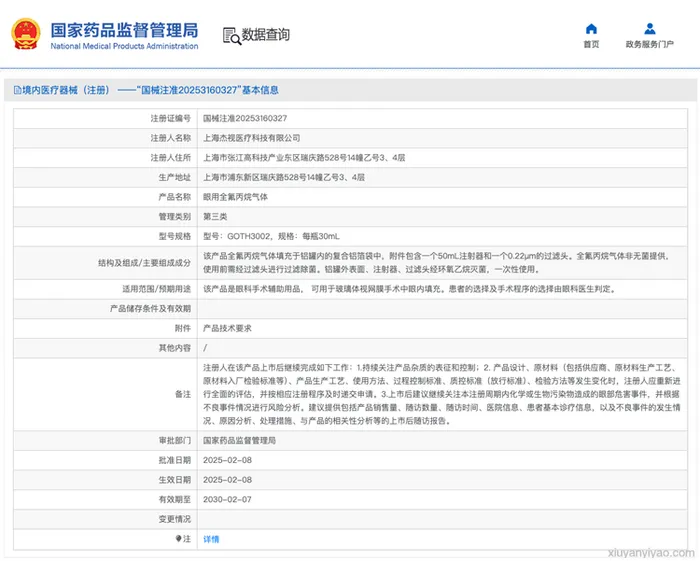Image resolution: width=700 pixels, height=561 pixels.
Task: Click the 国家药品监督管理局 site title
Action: coord(125,30)
